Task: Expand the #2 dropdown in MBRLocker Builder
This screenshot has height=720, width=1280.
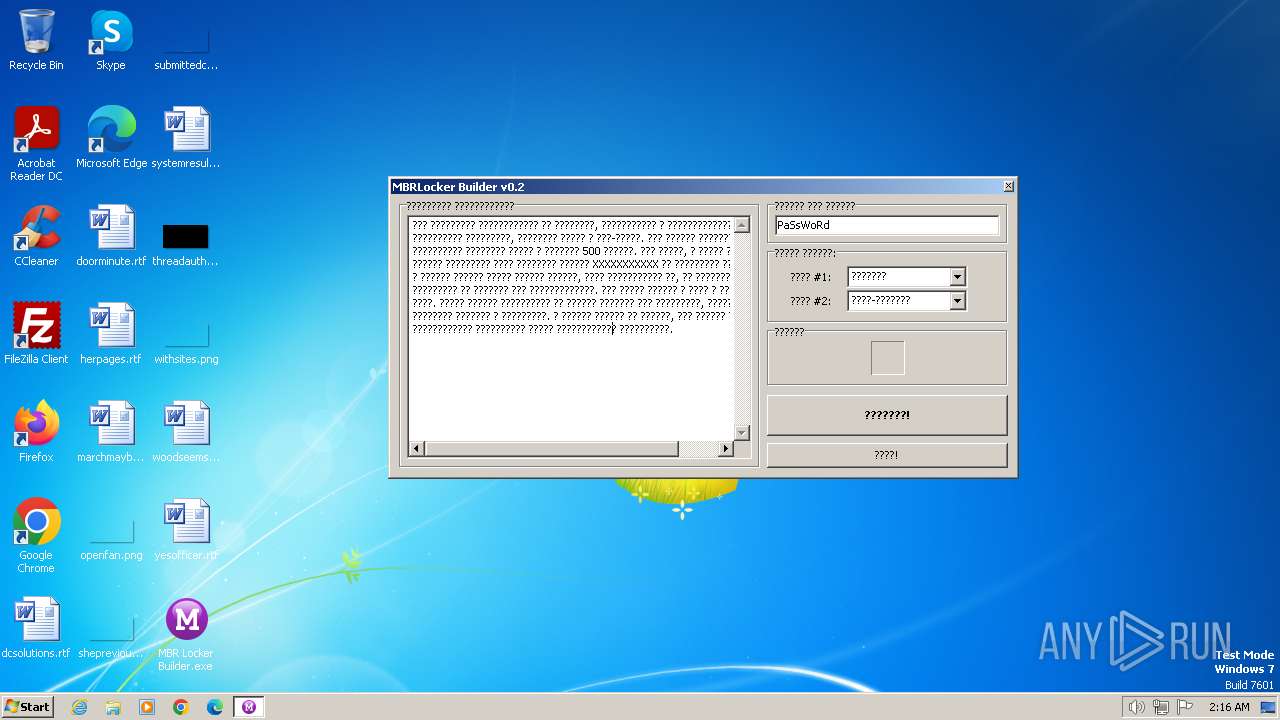Action: click(957, 301)
